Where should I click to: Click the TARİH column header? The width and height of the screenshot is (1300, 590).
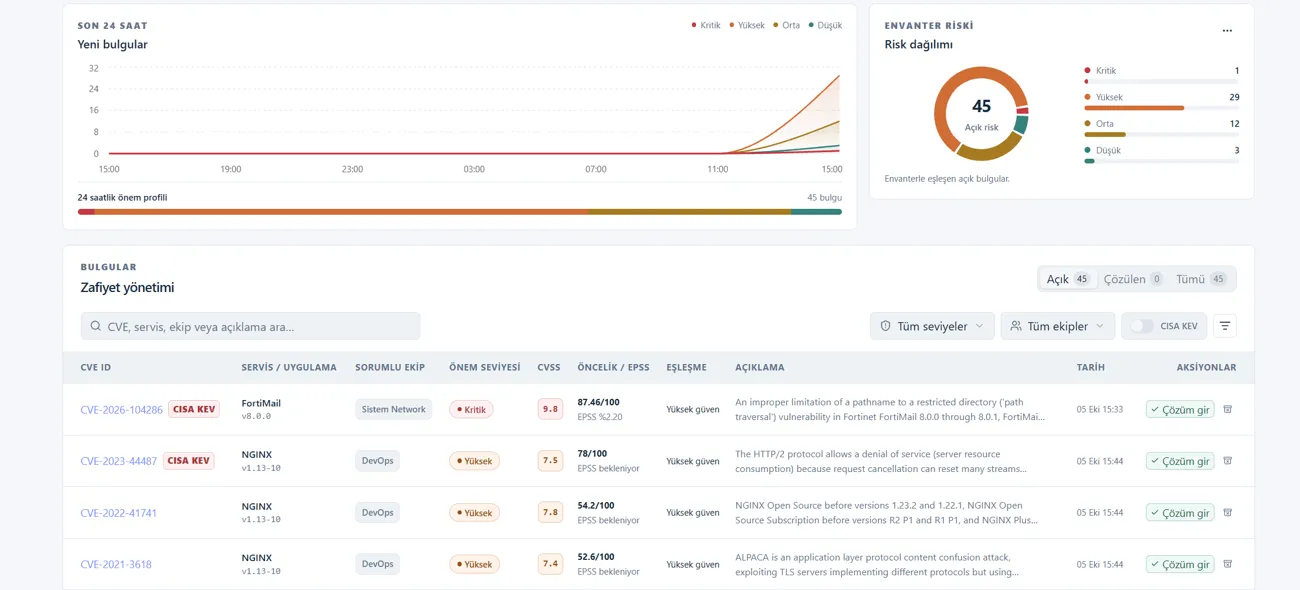point(1090,367)
